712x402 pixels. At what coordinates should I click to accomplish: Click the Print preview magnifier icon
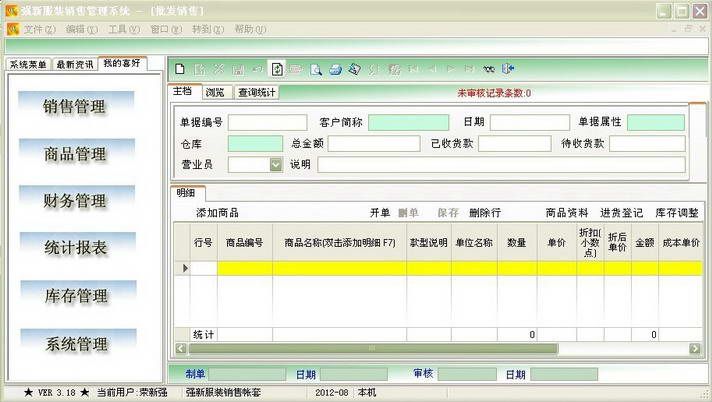point(316,69)
